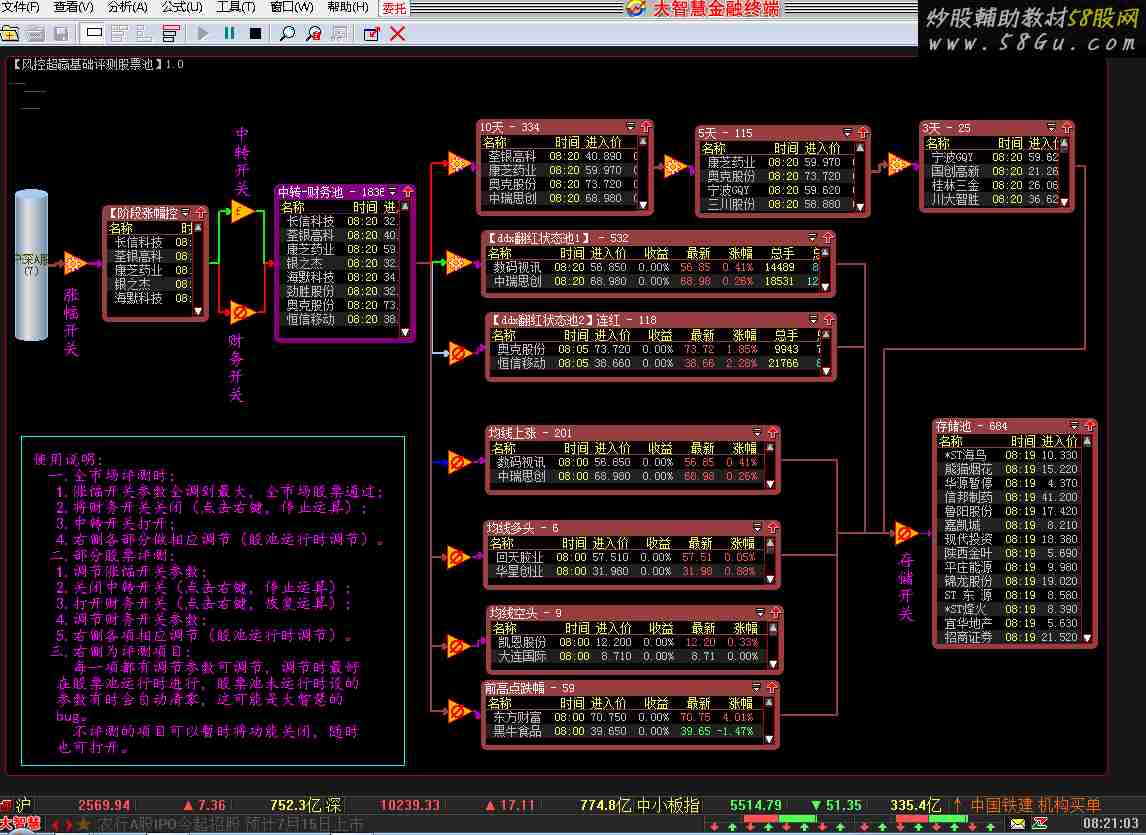
Task: Open dropdown menu of 均线上涨 pool
Action: pyautogui.click(x=757, y=433)
